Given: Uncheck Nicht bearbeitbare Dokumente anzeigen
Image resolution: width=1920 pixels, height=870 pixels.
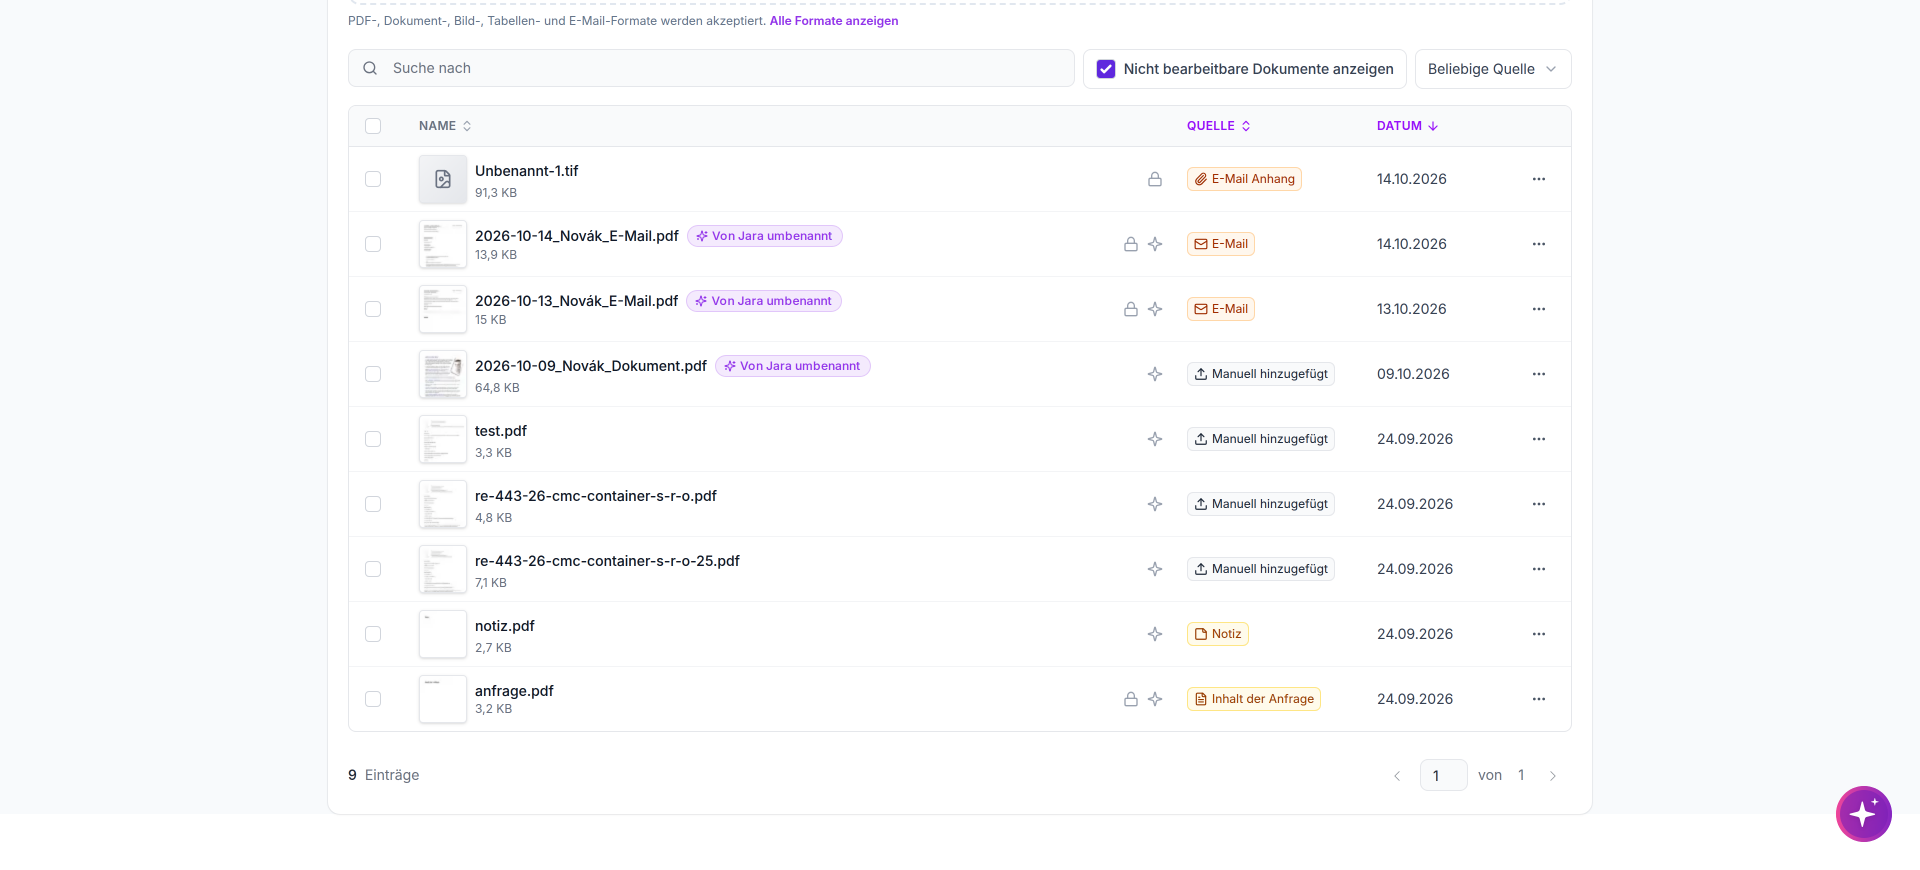Looking at the screenshot, I should (1106, 69).
